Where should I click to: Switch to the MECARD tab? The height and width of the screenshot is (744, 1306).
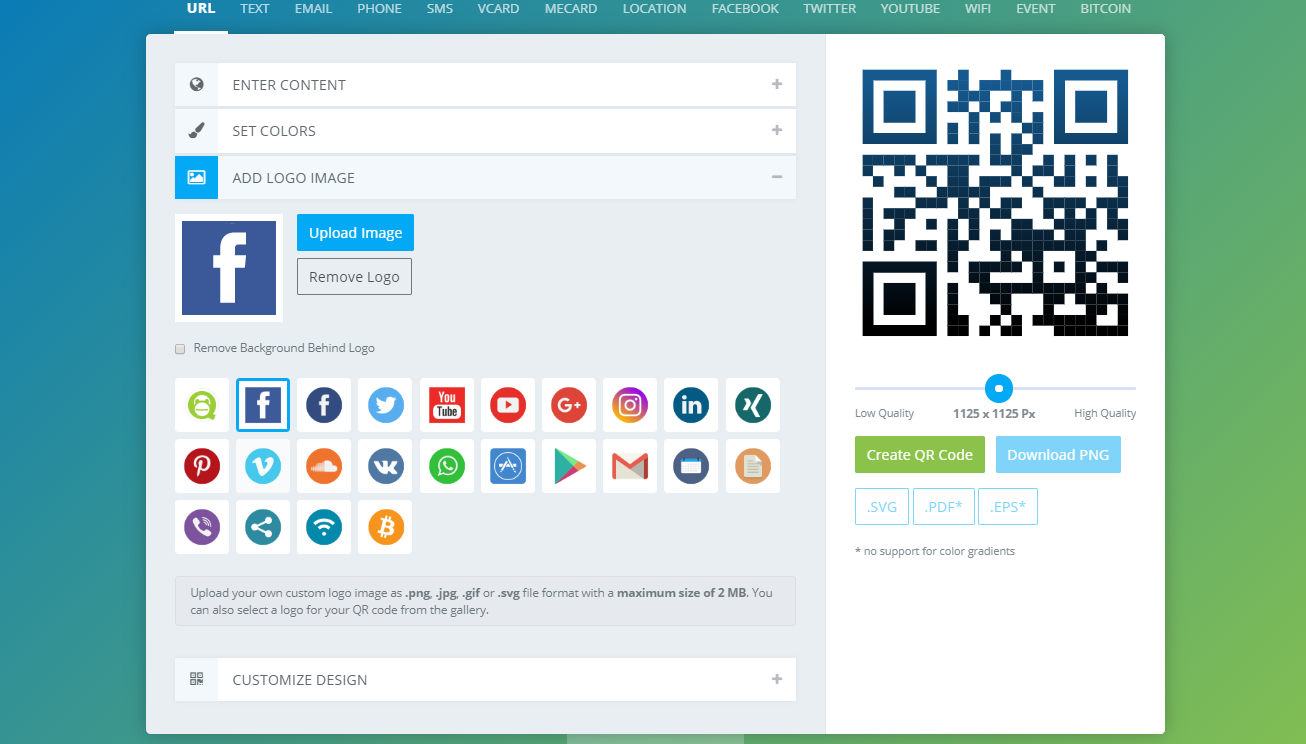[x=571, y=9]
